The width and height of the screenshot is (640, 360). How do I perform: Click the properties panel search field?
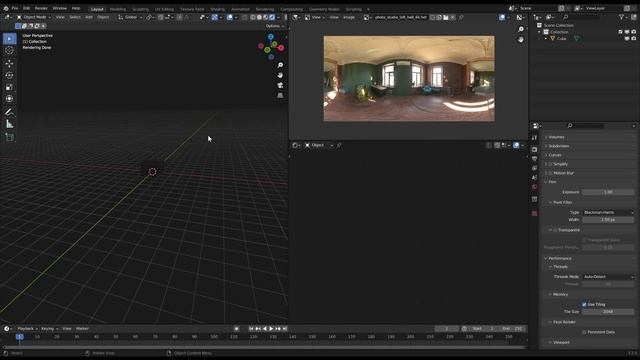tap(585, 126)
